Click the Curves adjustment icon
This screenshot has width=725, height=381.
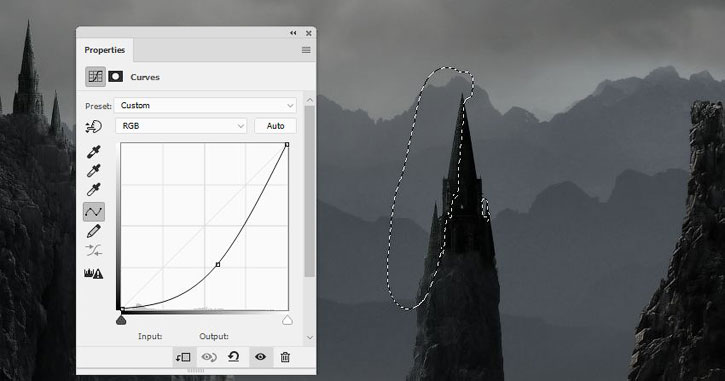[x=95, y=76]
